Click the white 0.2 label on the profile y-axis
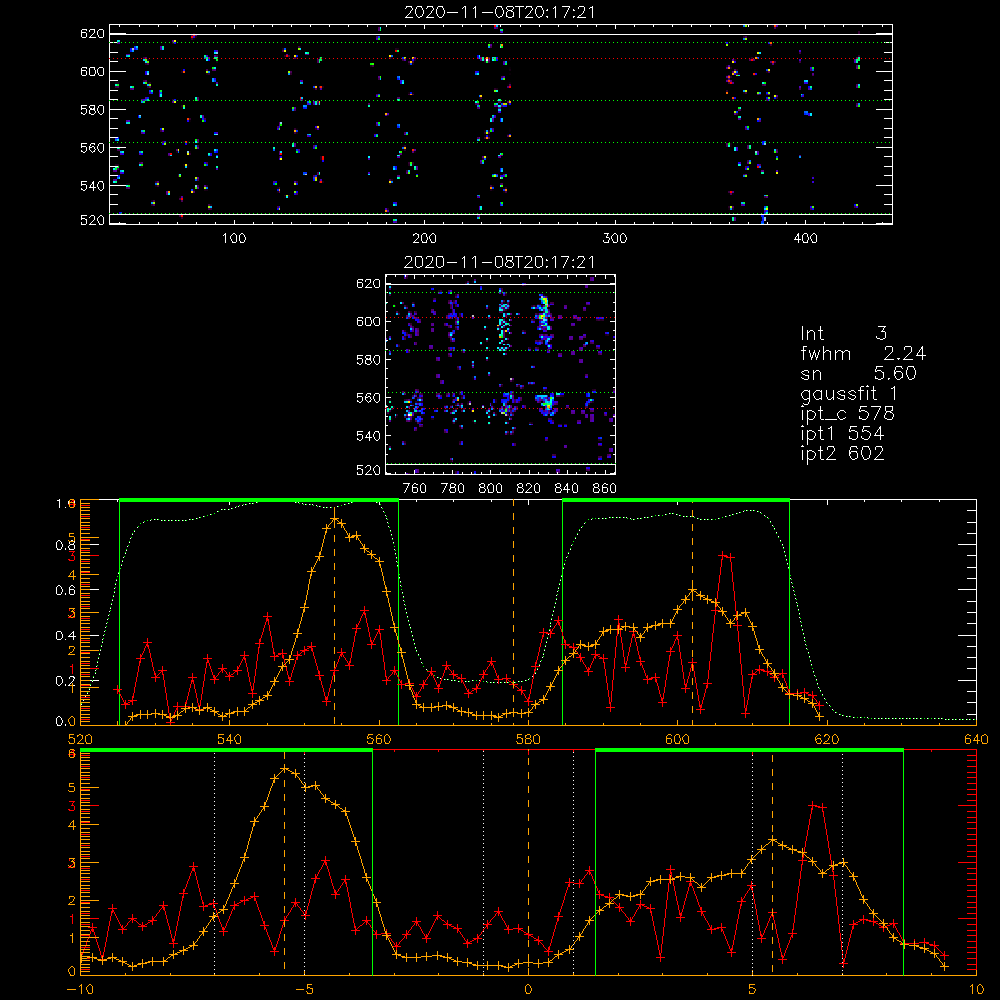1000x1000 pixels. pos(65,680)
